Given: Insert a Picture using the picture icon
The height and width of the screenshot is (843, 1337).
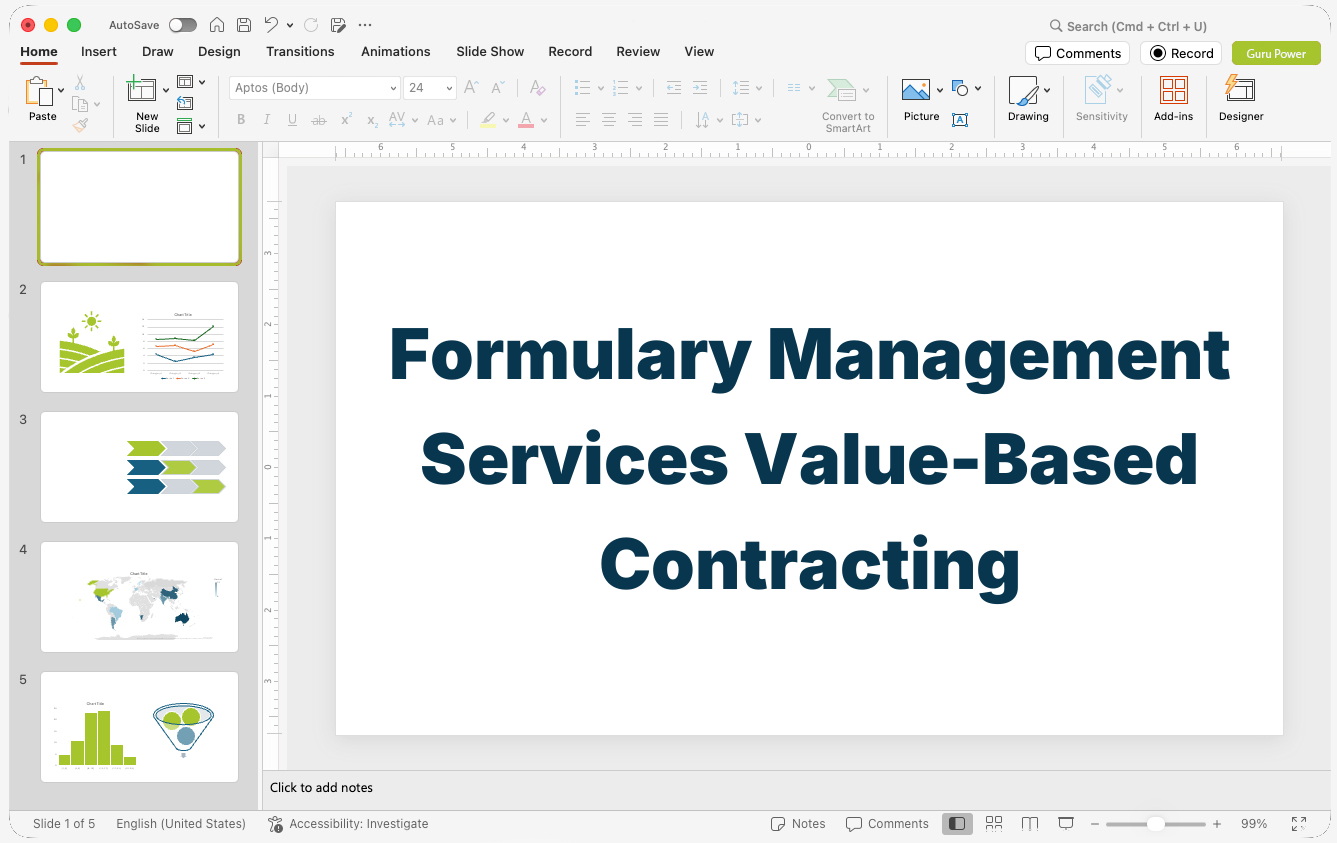Looking at the screenshot, I should coord(916,90).
